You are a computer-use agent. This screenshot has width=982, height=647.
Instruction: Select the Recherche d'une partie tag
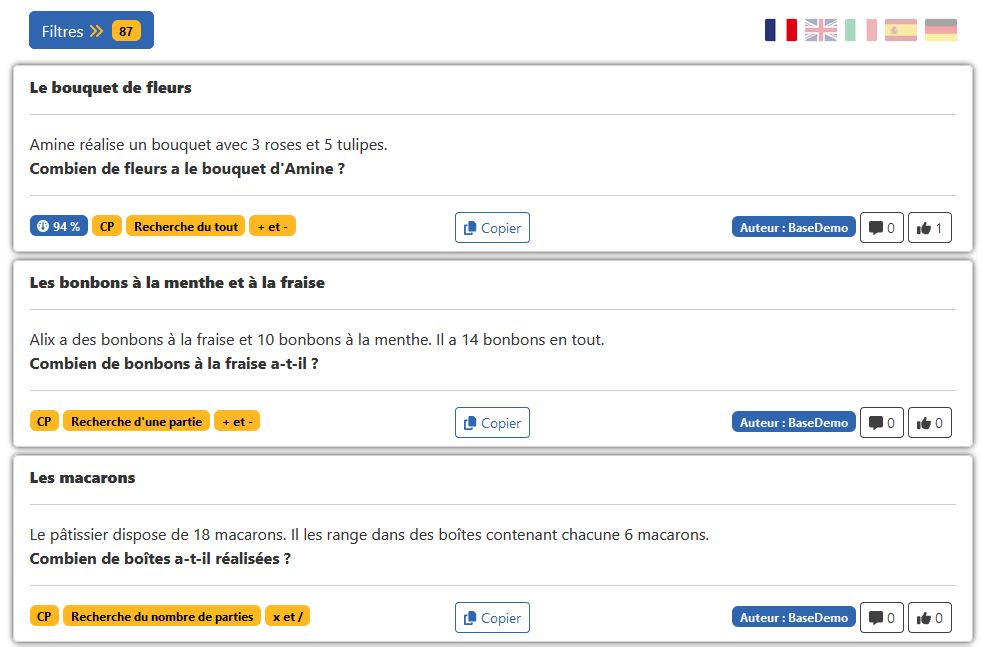(137, 422)
